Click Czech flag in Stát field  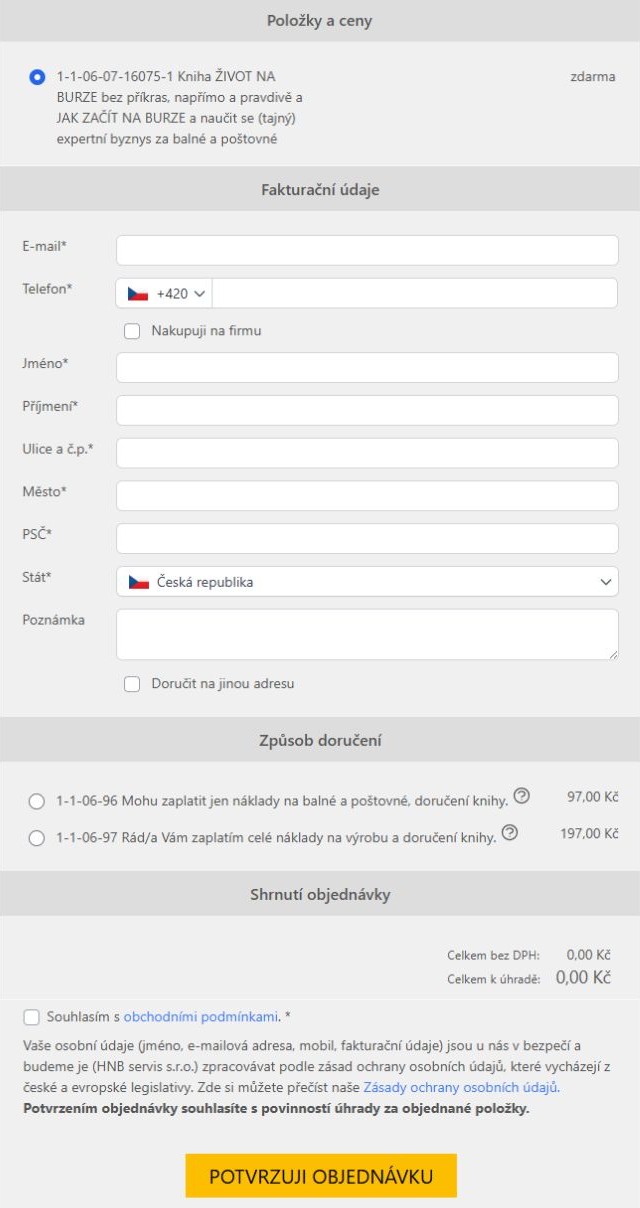[139, 582]
